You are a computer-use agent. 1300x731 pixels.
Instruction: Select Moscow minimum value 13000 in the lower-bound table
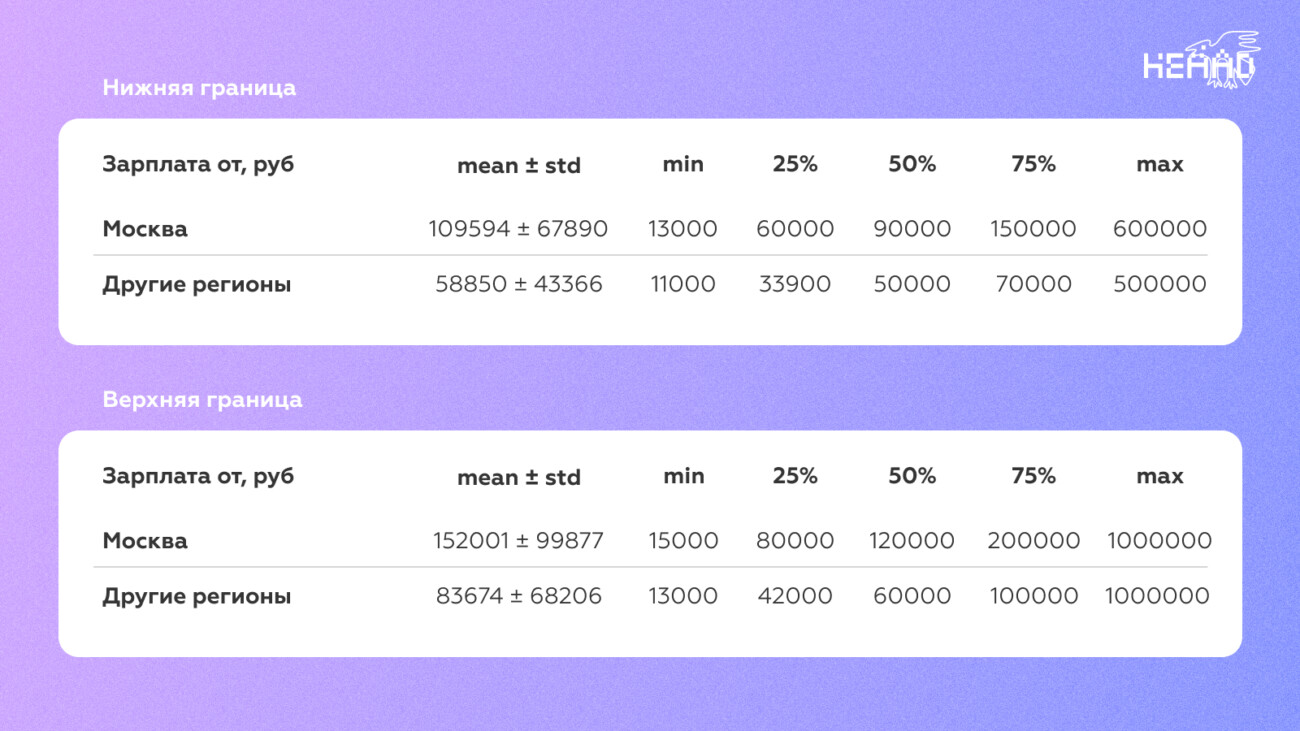(x=683, y=229)
